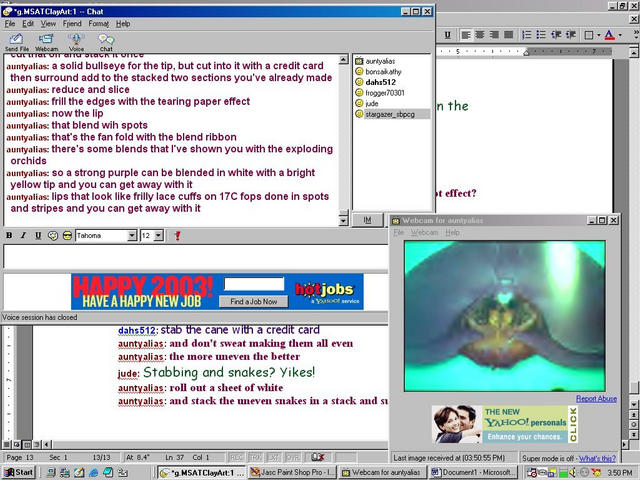Toggle numbered list in Word toolbar
The image size is (640, 480).
pos(527,35)
